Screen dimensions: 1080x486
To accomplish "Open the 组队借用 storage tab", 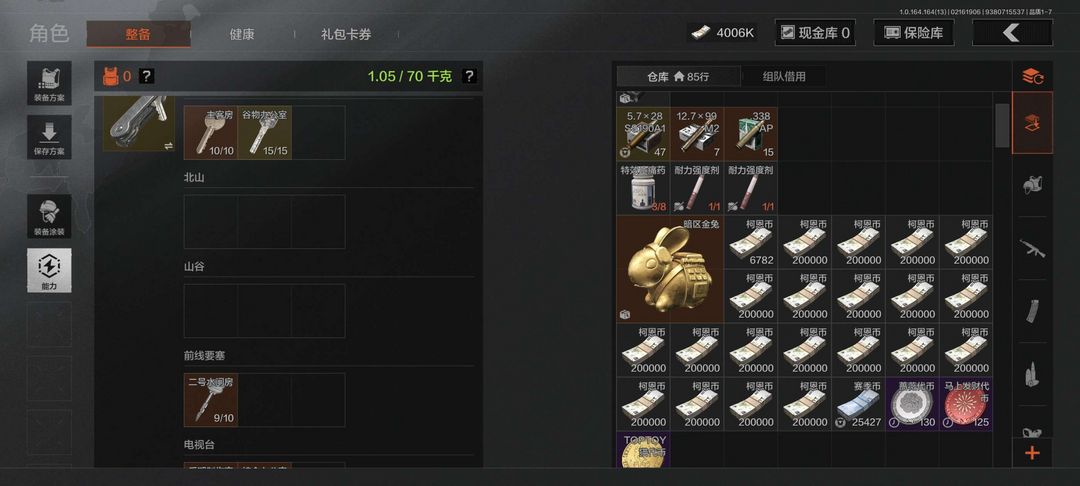I will coord(784,76).
